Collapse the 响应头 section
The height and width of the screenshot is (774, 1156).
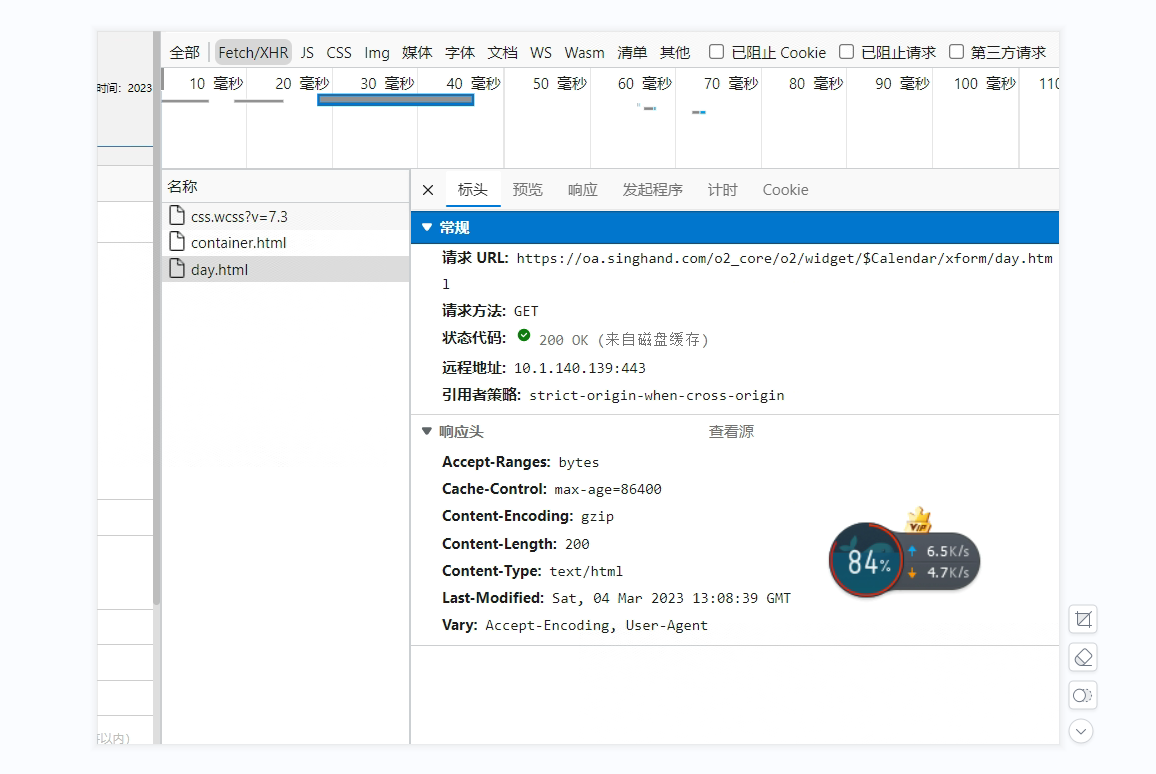pos(427,432)
